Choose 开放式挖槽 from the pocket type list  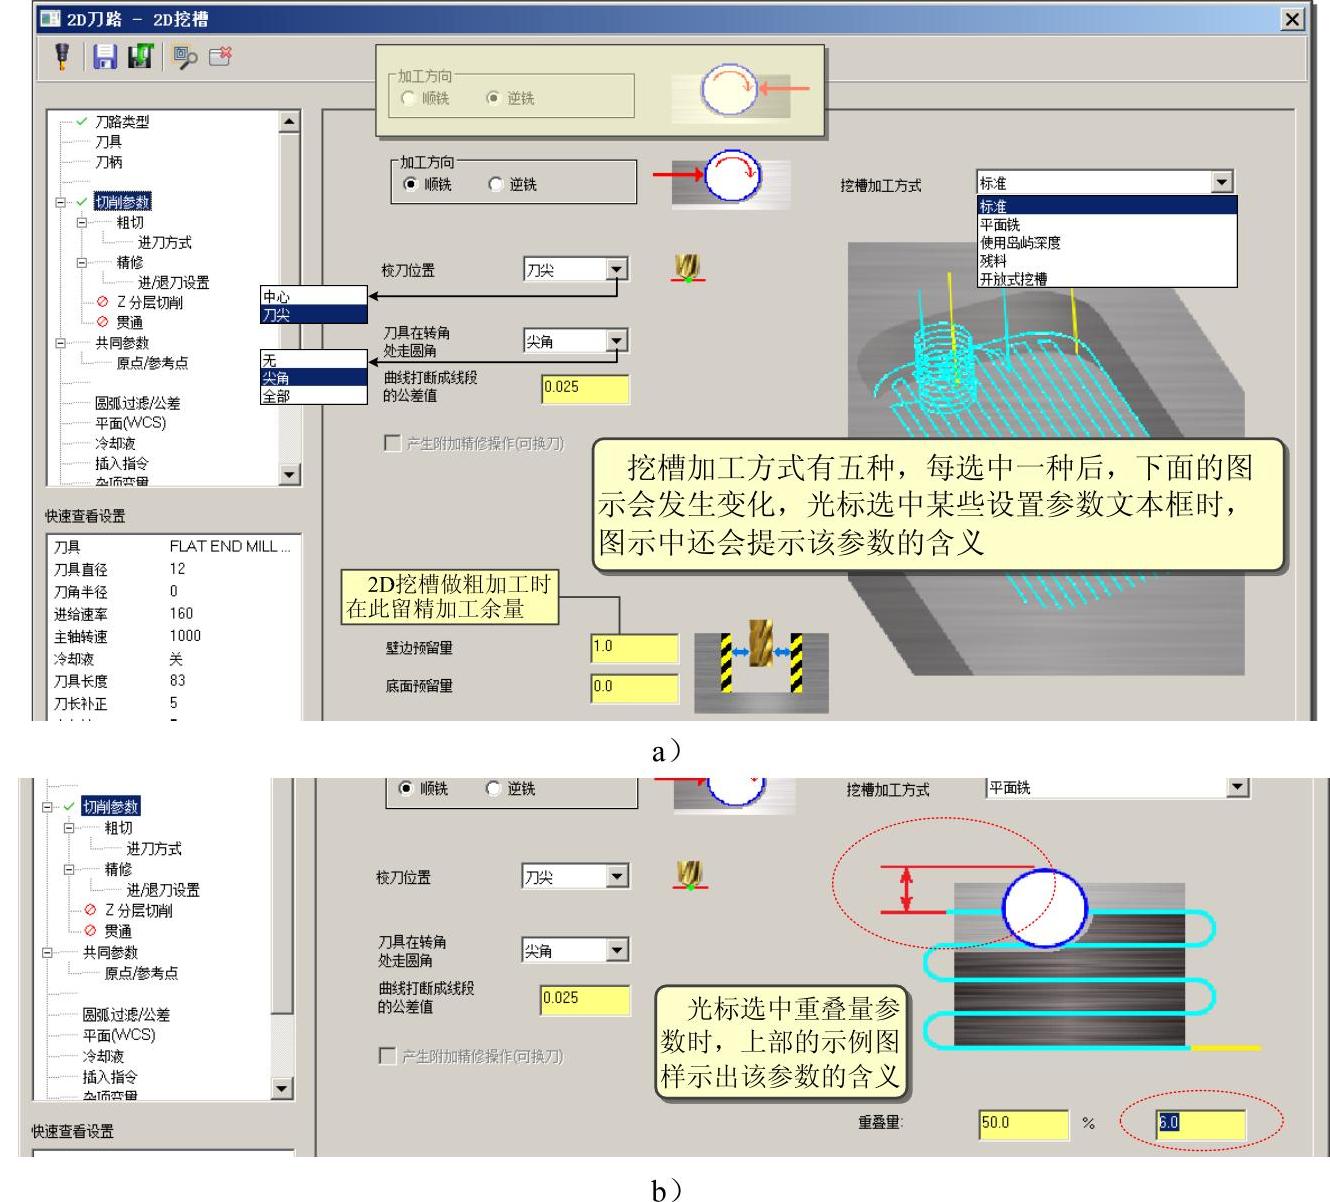pyautogui.click(x=1013, y=279)
